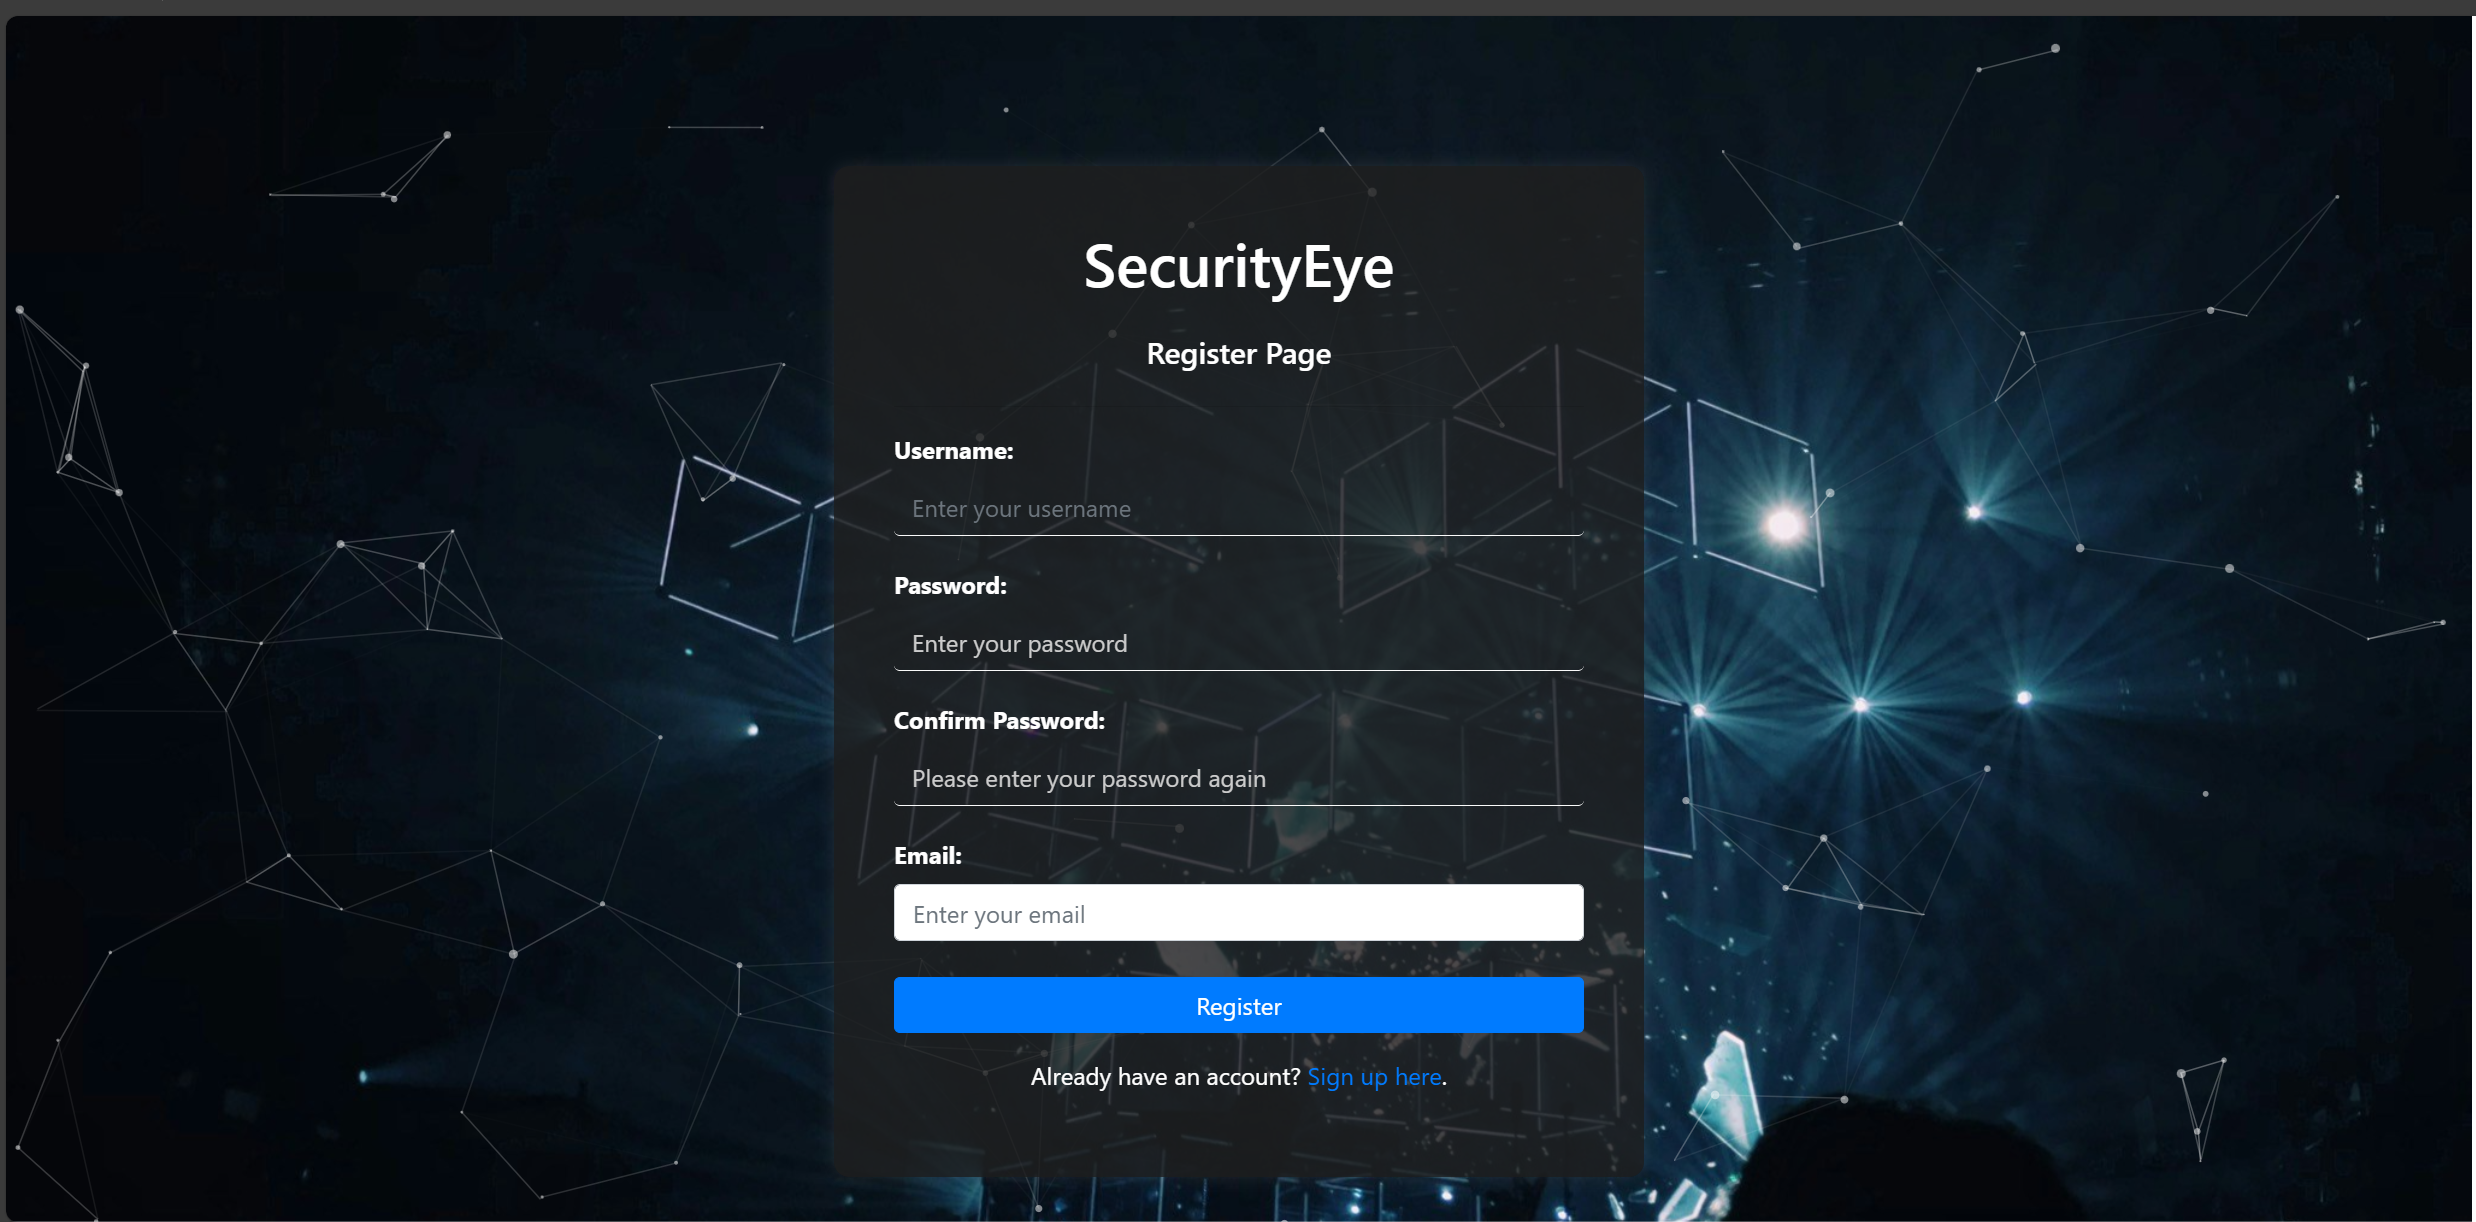The width and height of the screenshot is (2476, 1222).
Task: Click the brightest white spotlight beside the form
Action: pyautogui.click(x=1783, y=524)
